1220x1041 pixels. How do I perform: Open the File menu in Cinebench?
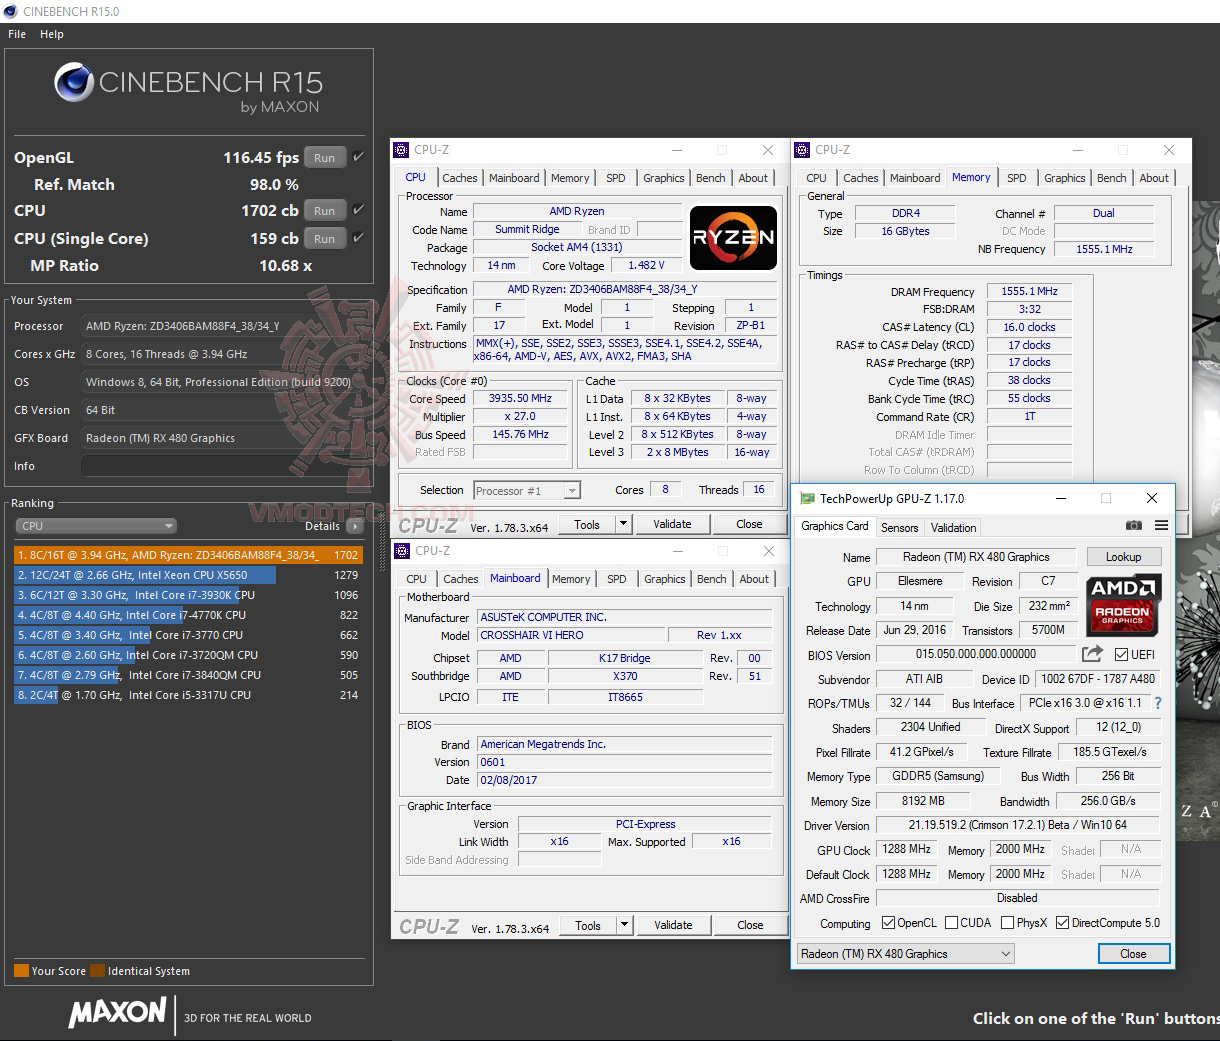click(16, 33)
